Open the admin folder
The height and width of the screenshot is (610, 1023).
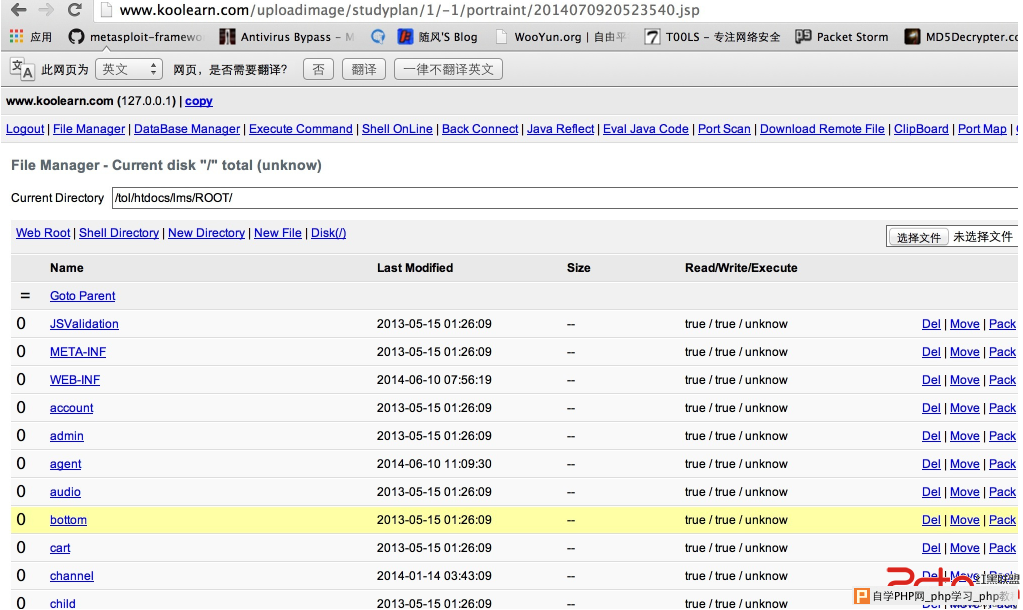(x=67, y=436)
